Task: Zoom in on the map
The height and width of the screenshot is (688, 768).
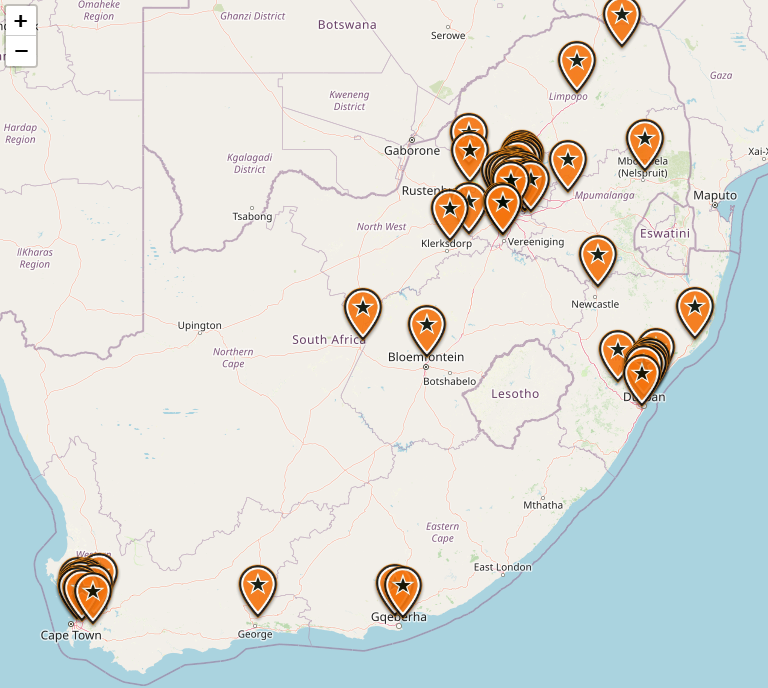Action: pos(21,21)
